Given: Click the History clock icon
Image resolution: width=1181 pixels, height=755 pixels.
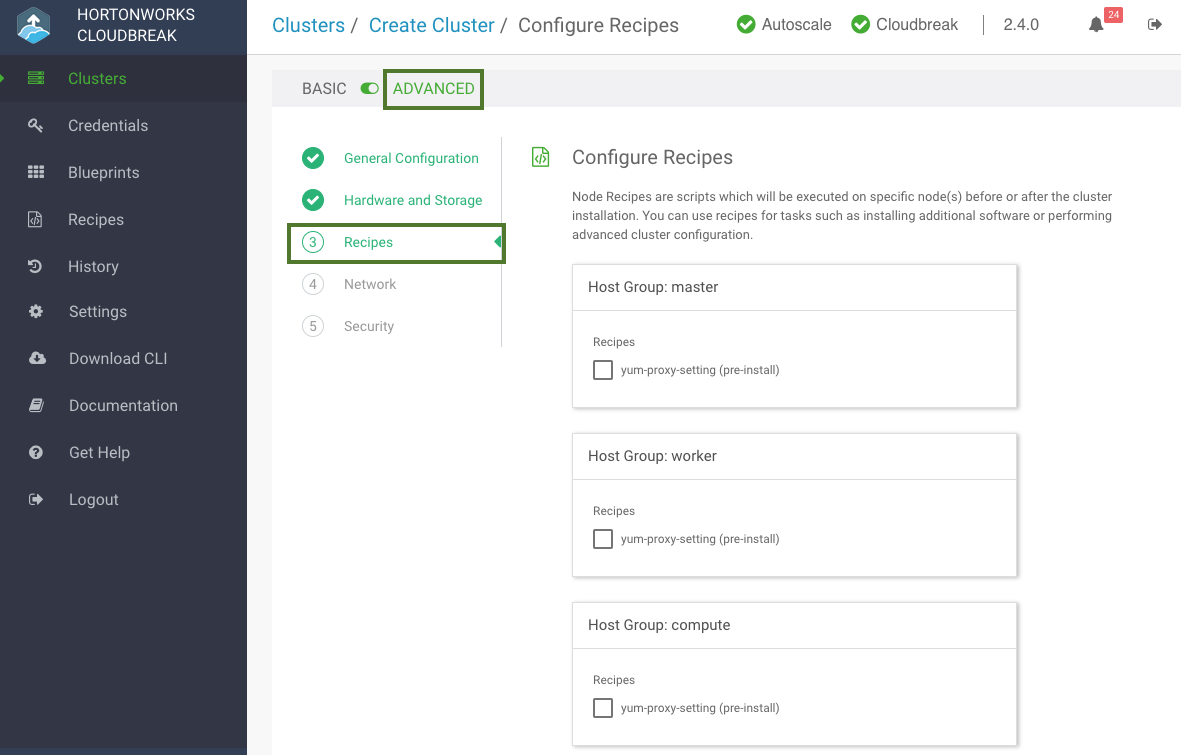Looking at the screenshot, I should click(35, 266).
